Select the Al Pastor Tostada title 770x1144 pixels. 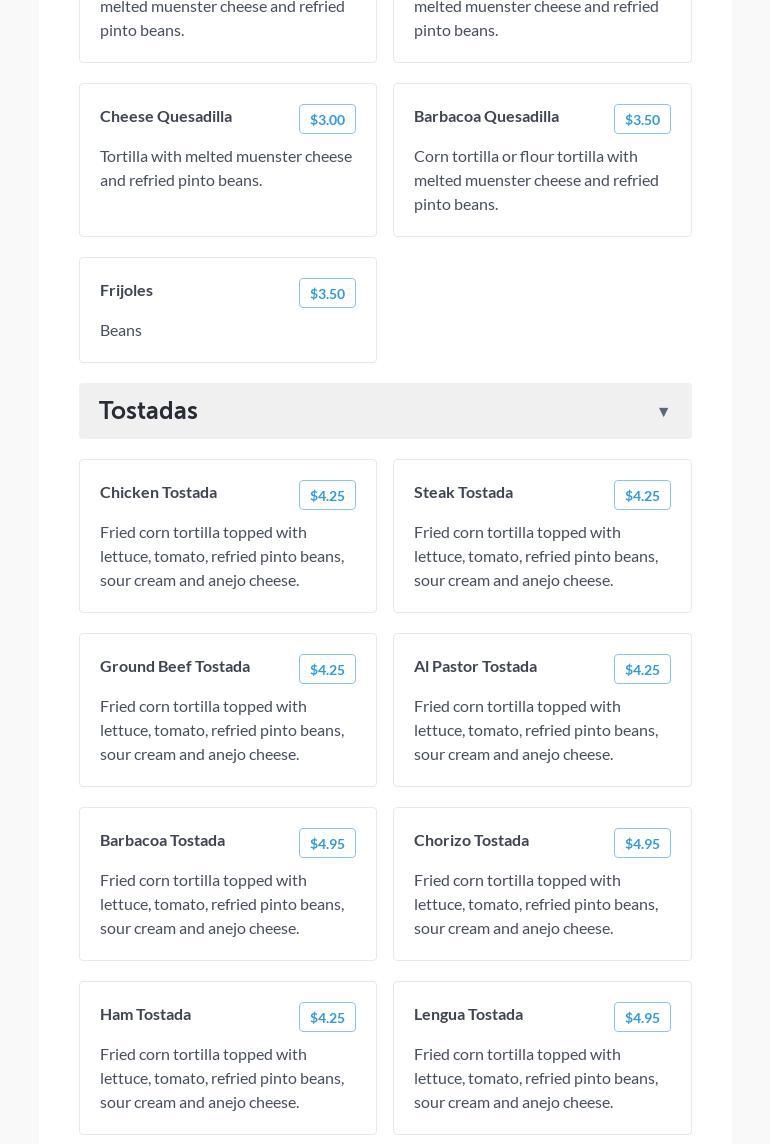pos(475,667)
